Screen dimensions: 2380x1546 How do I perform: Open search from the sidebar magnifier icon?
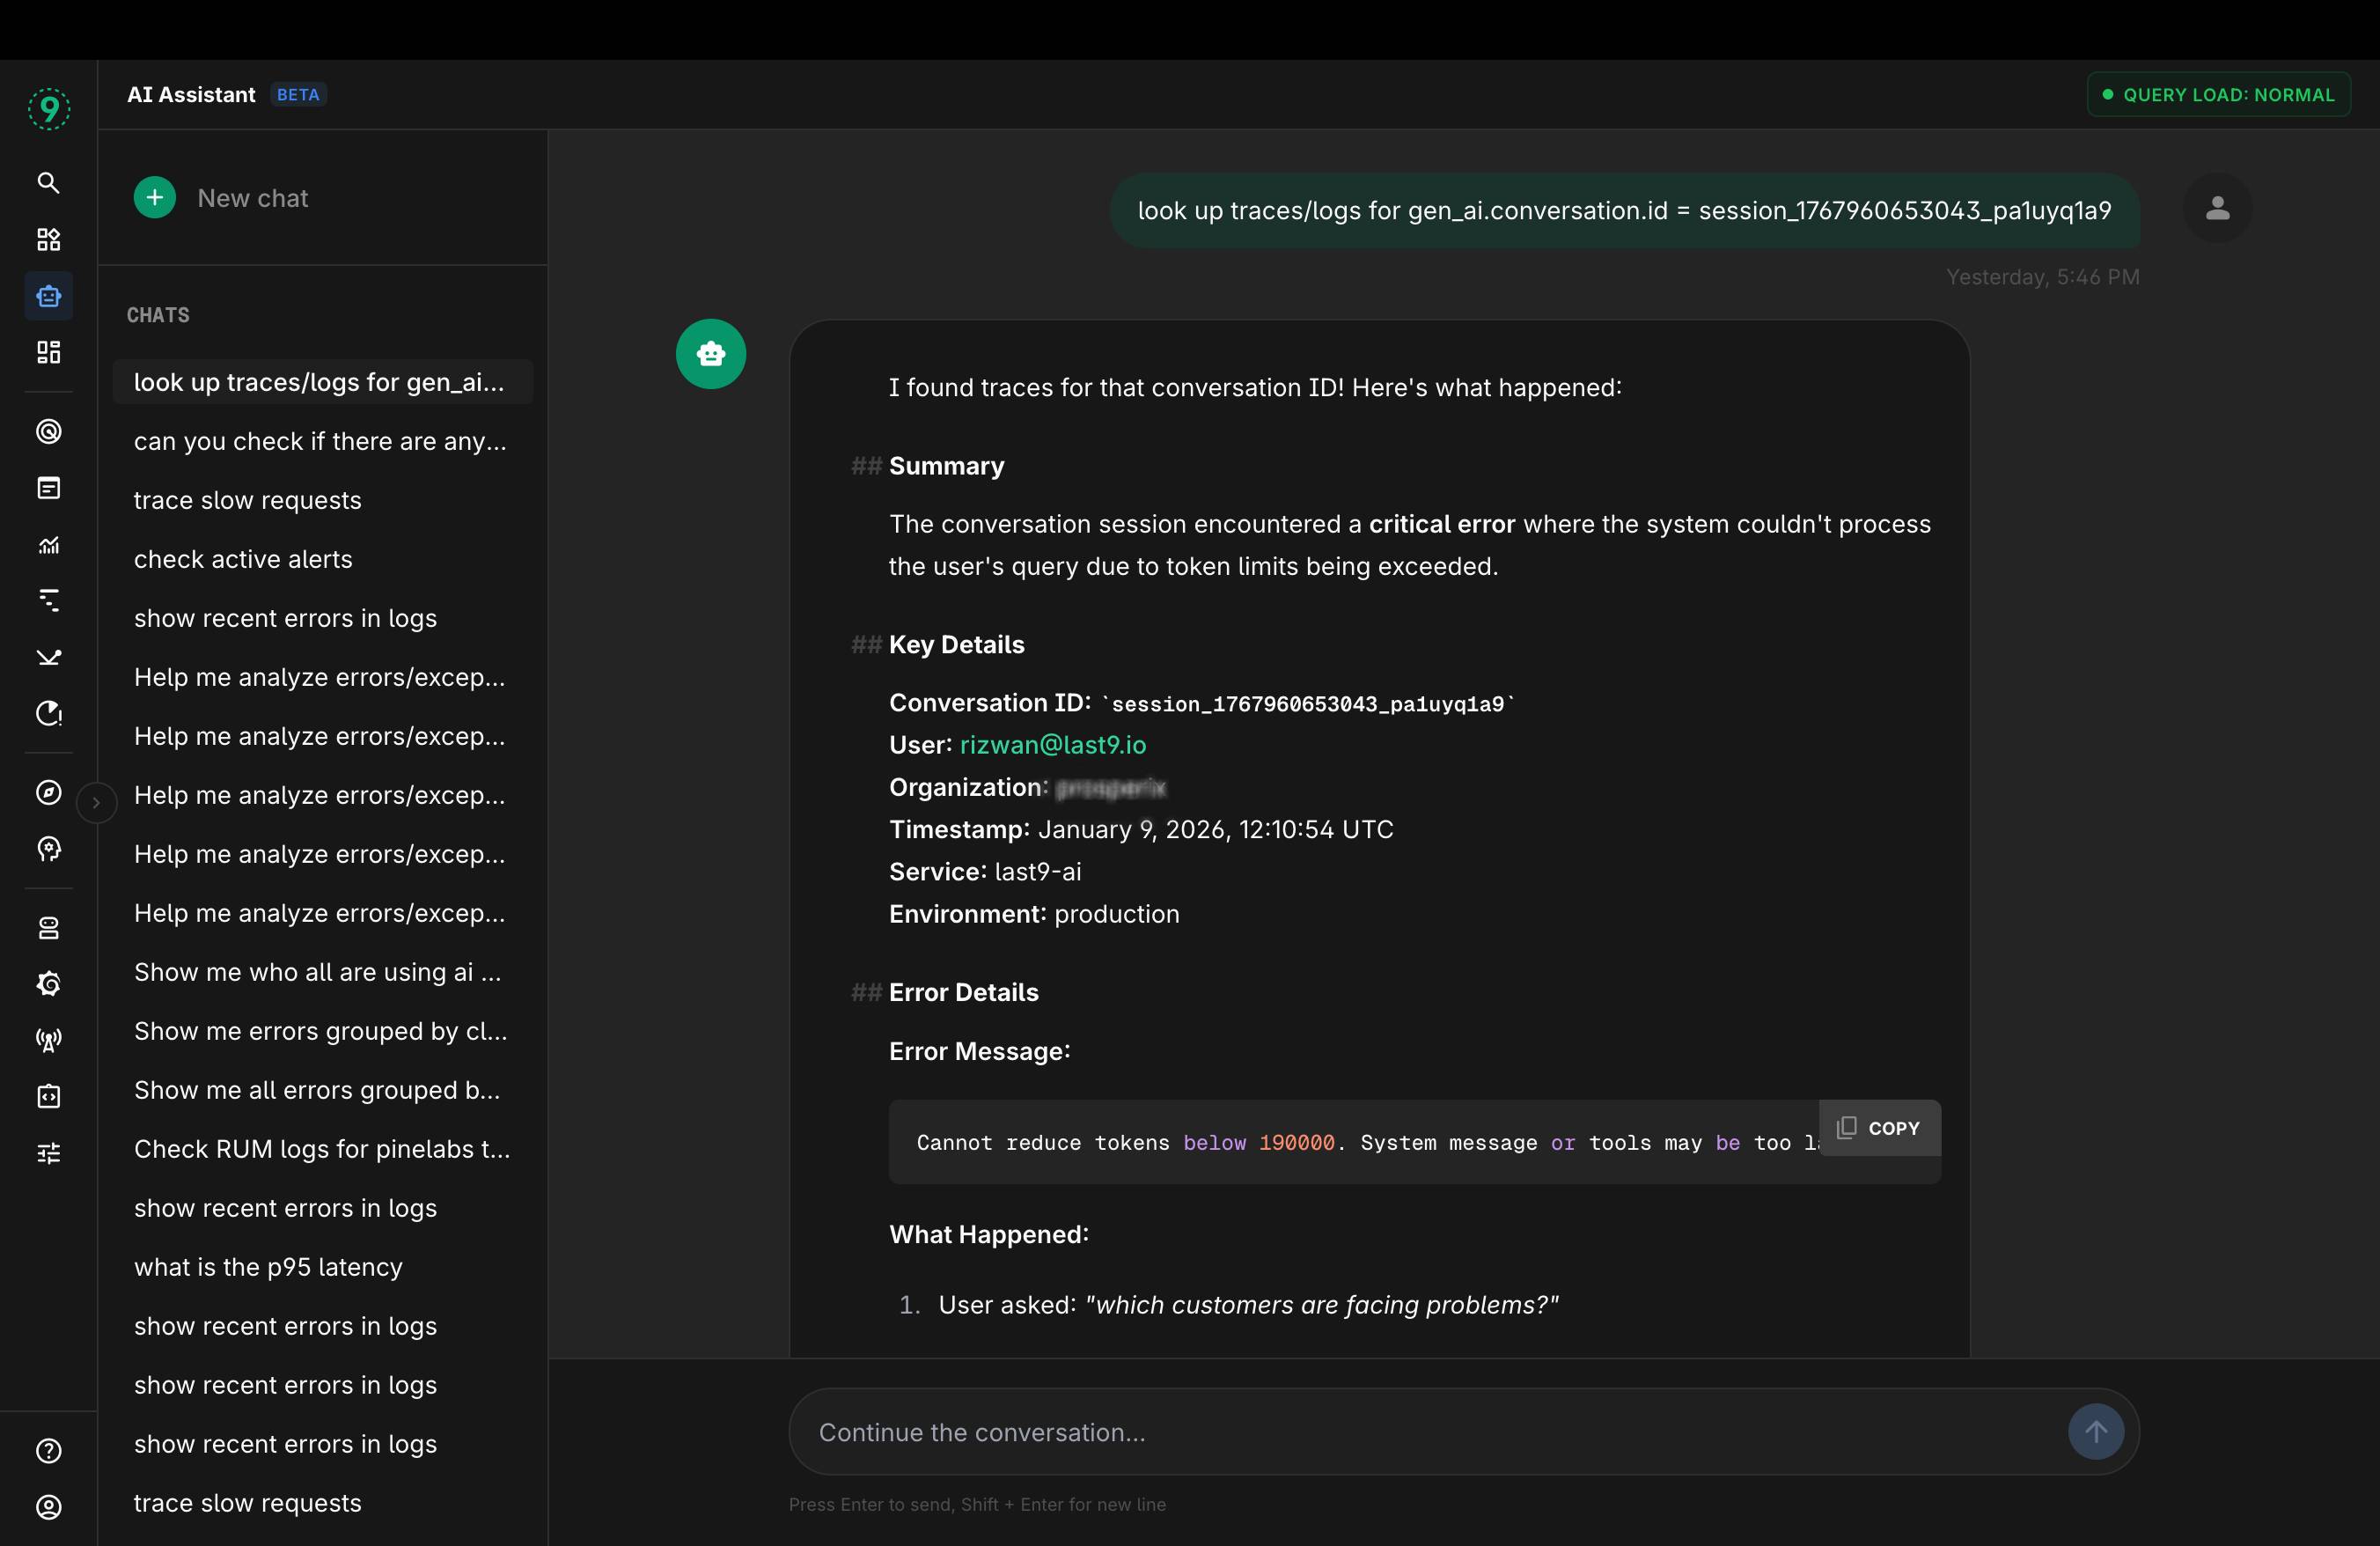click(x=48, y=182)
